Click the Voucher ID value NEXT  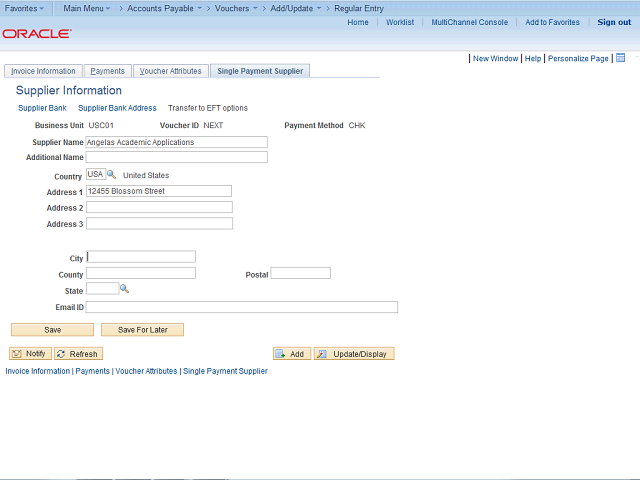[x=213, y=125]
